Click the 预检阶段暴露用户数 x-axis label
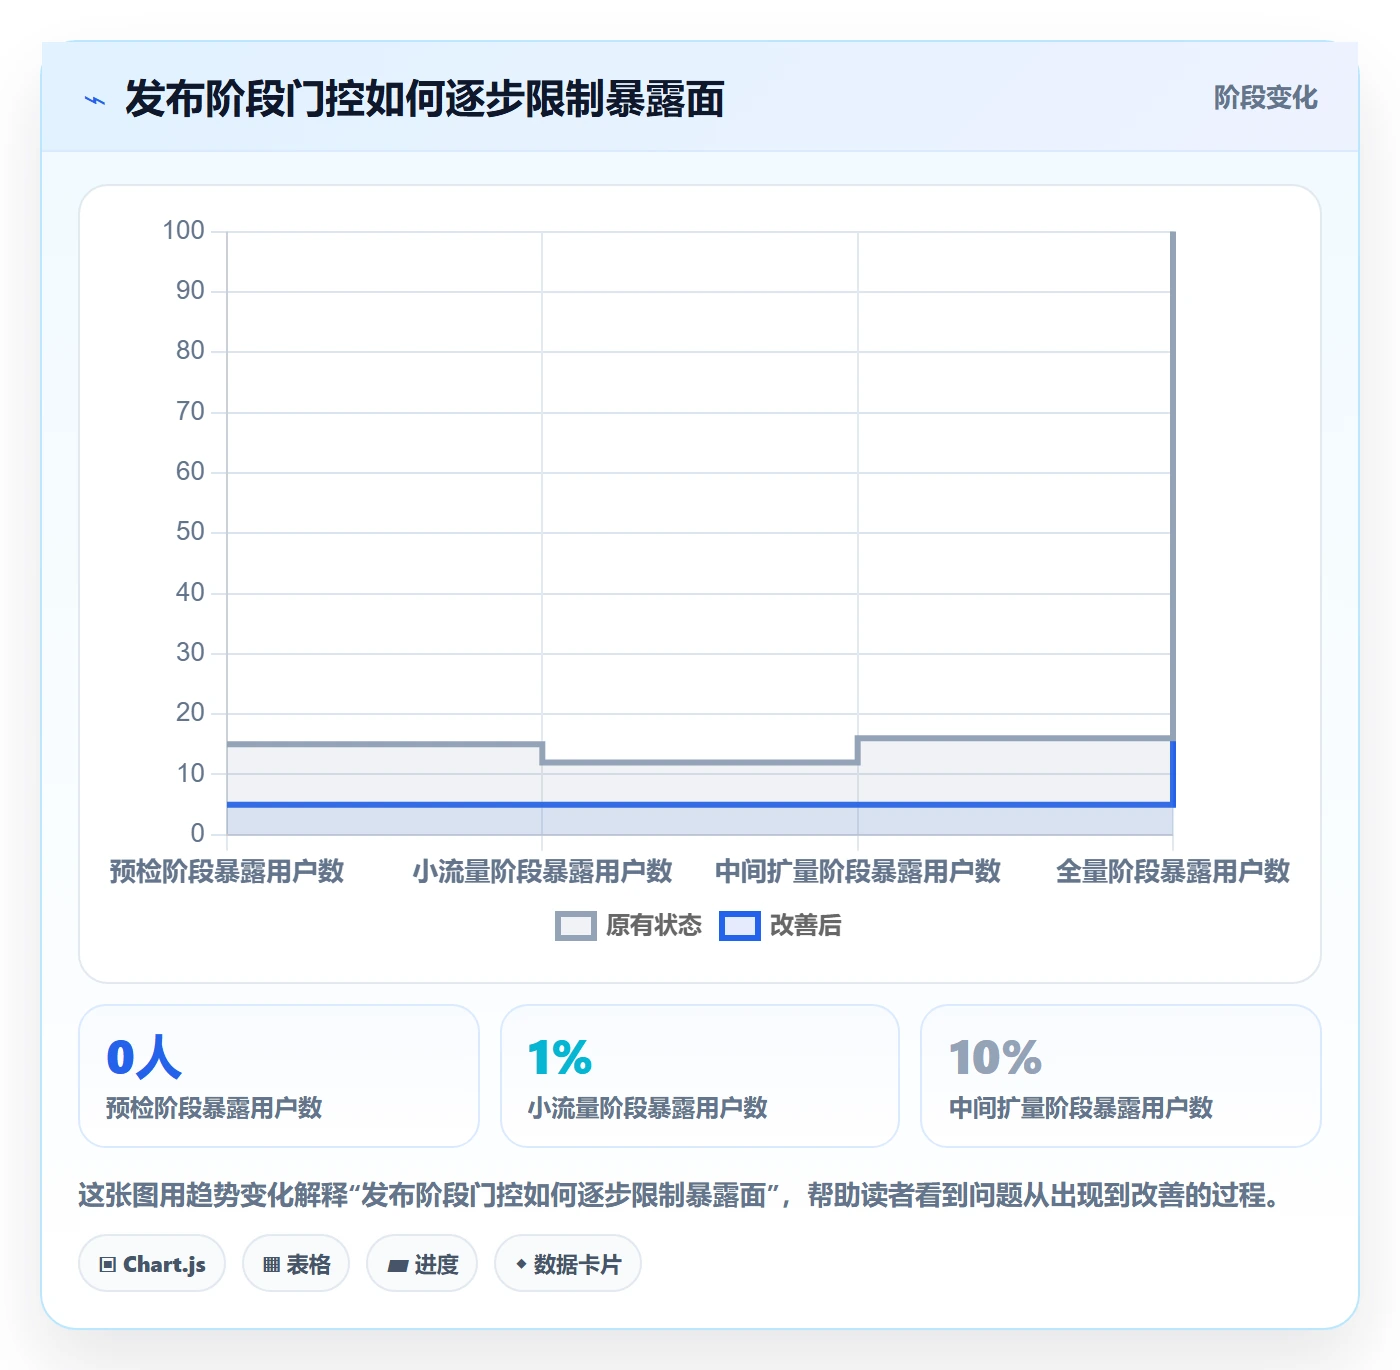The height and width of the screenshot is (1370, 1400). tap(227, 872)
